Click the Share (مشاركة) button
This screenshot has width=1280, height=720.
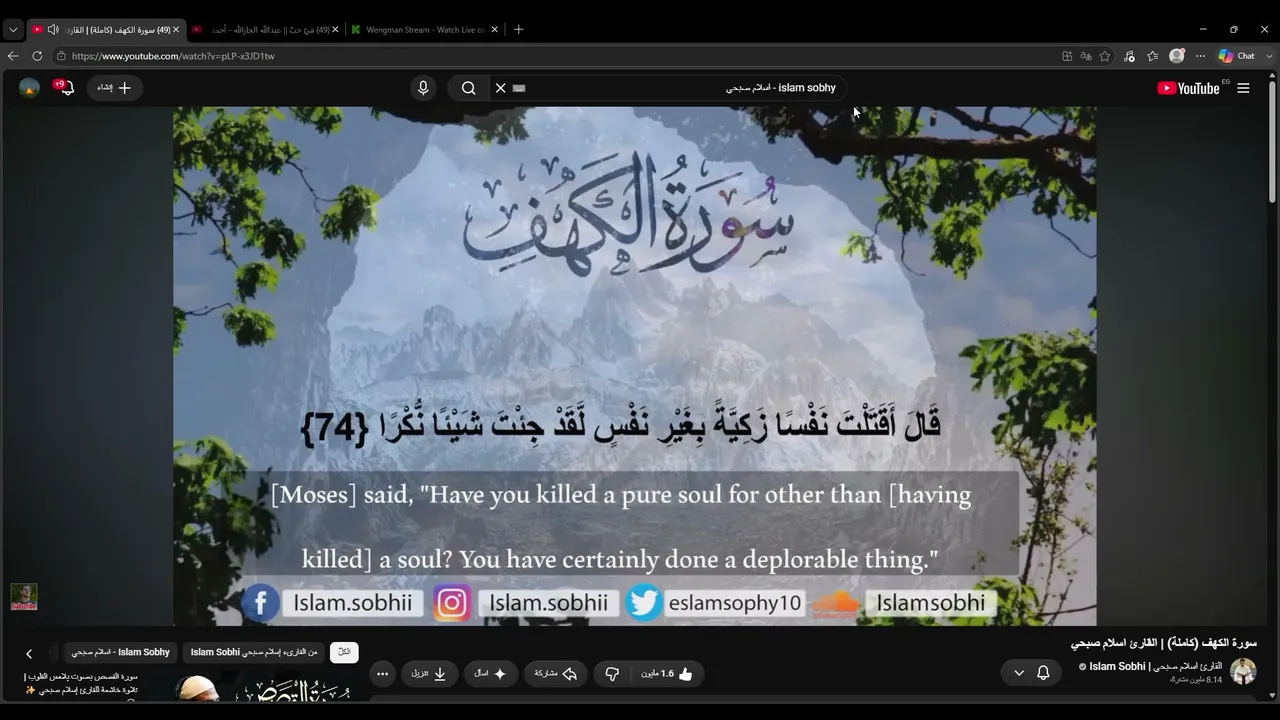pos(555,674)
